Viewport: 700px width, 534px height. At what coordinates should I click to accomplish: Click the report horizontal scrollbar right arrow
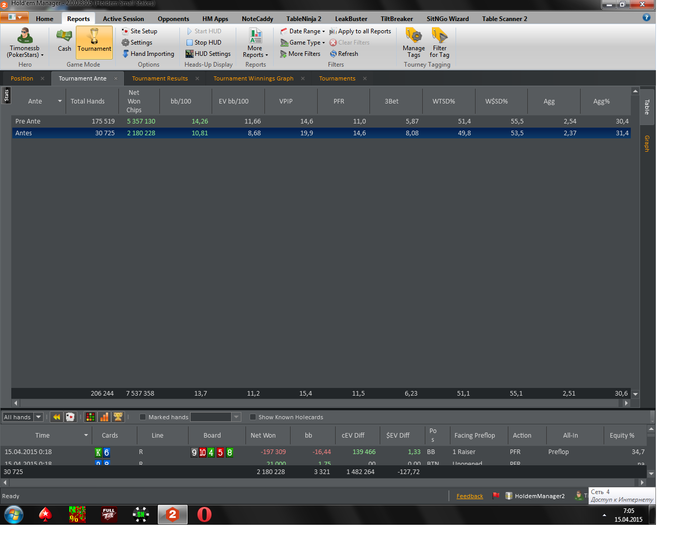[x=626, y=403]
